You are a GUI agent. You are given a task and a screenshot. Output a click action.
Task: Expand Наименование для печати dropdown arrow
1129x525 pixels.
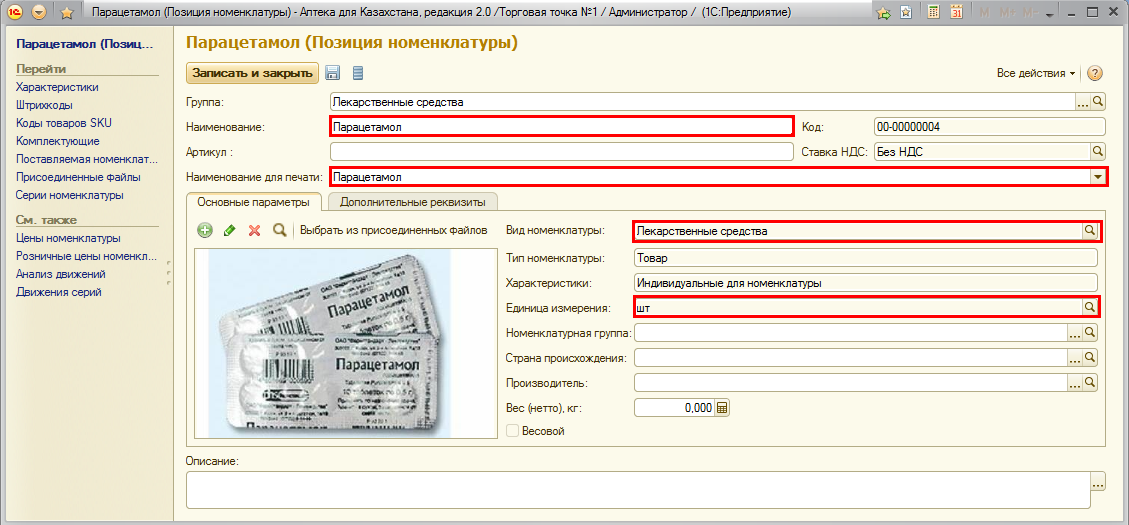1097,177
